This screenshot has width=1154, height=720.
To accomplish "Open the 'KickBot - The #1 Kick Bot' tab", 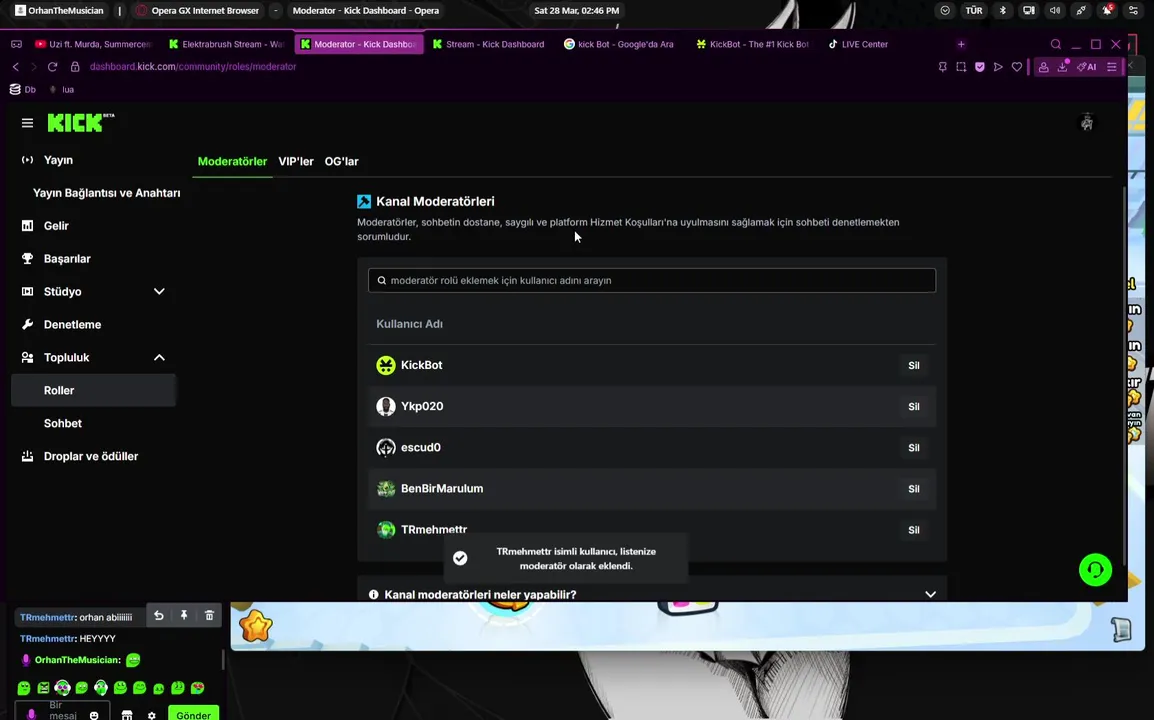I will pyautogui.click(x=752, y=44).
